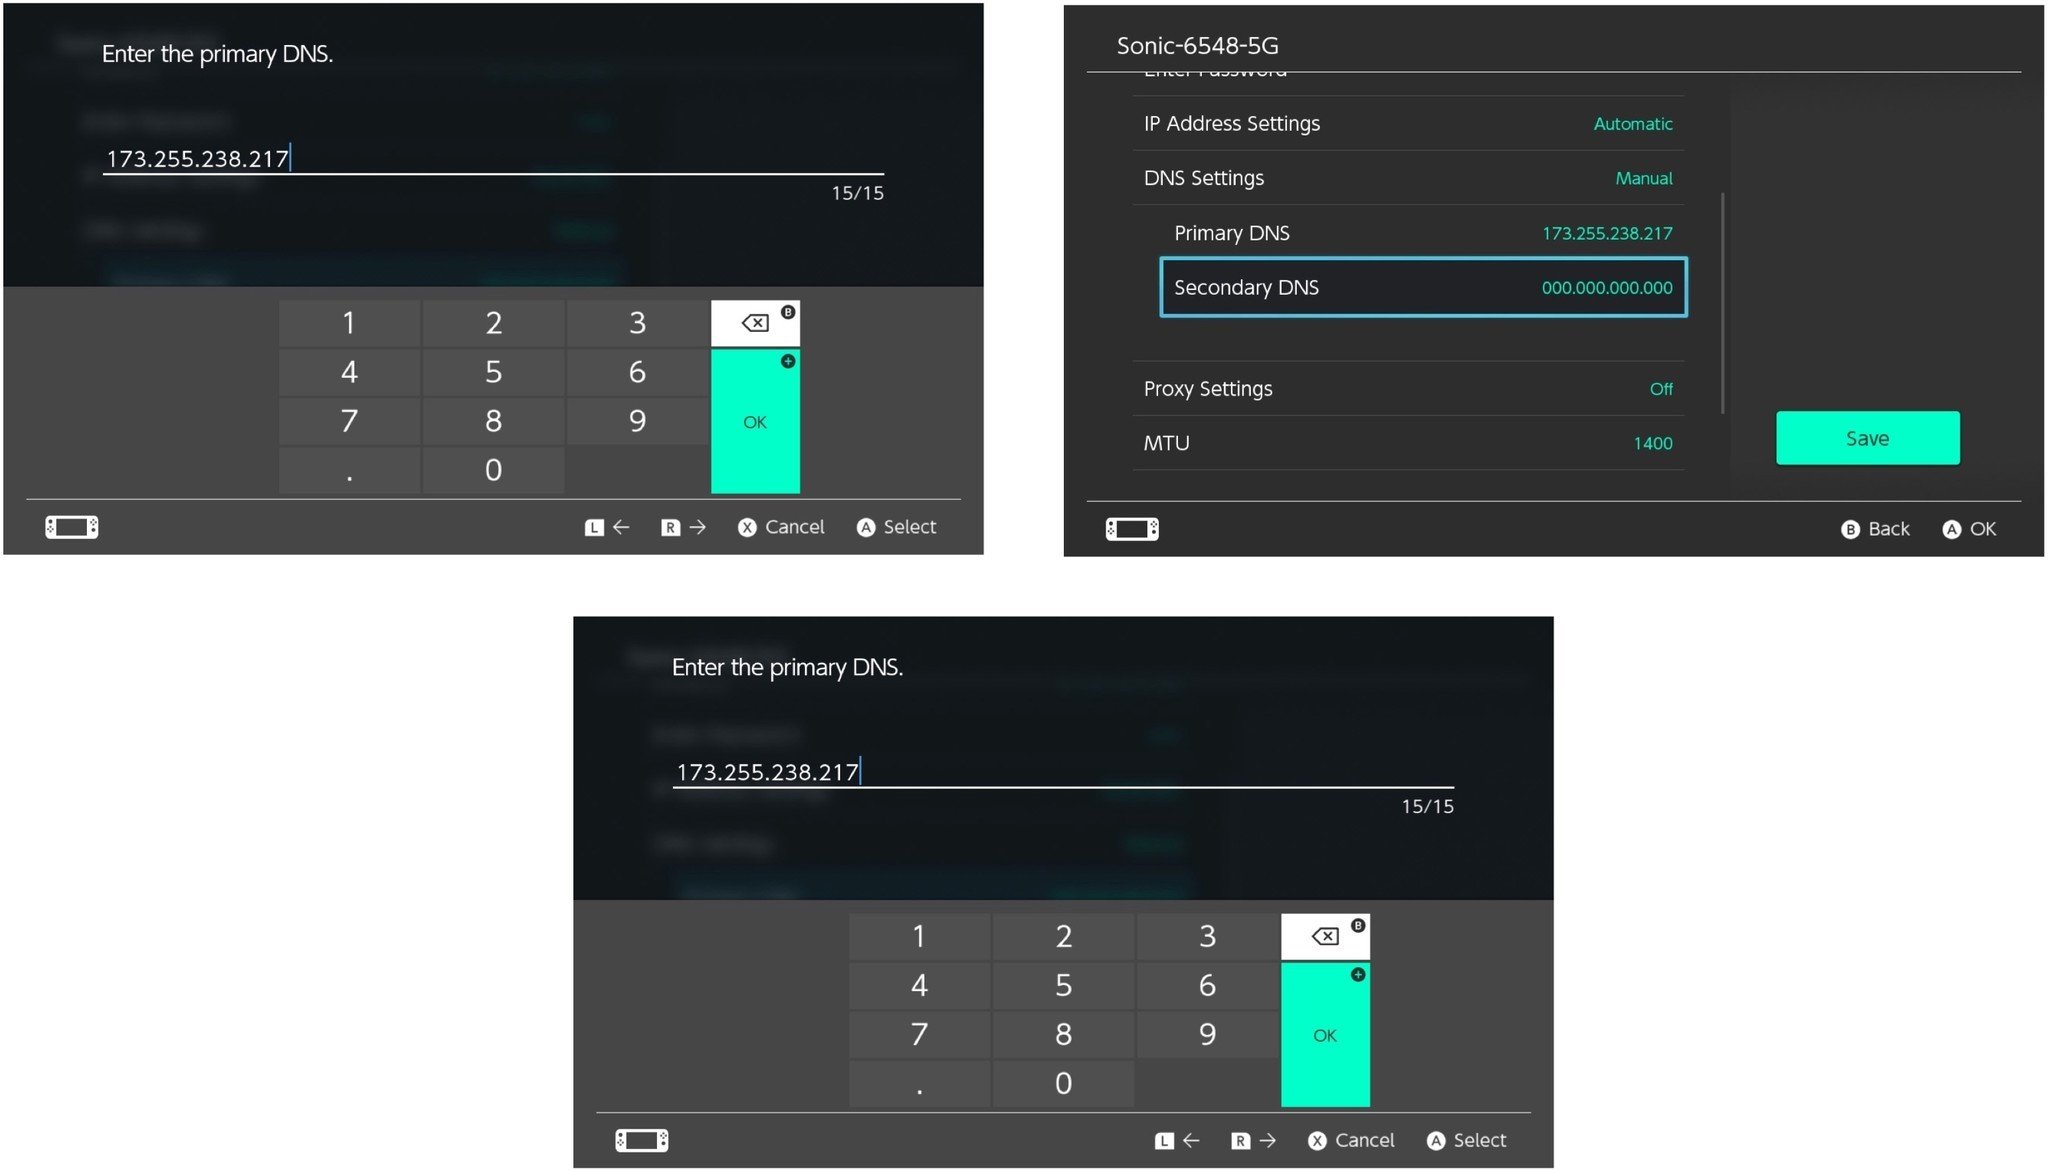
Task: Click Save button for network settings
Action: (x=1867, y=437)
